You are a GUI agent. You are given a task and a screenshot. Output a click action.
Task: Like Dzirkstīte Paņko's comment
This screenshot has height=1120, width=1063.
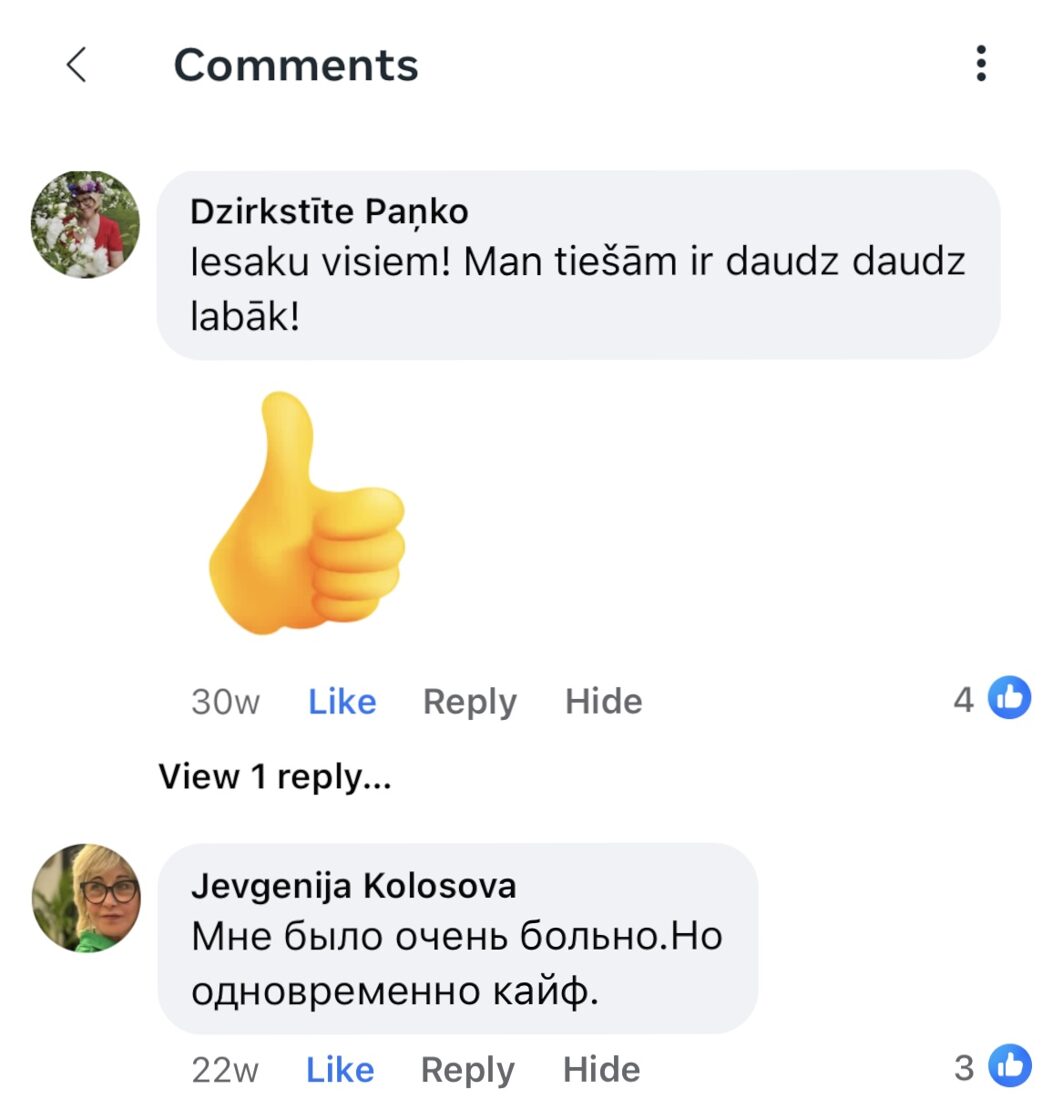(342, 702)
